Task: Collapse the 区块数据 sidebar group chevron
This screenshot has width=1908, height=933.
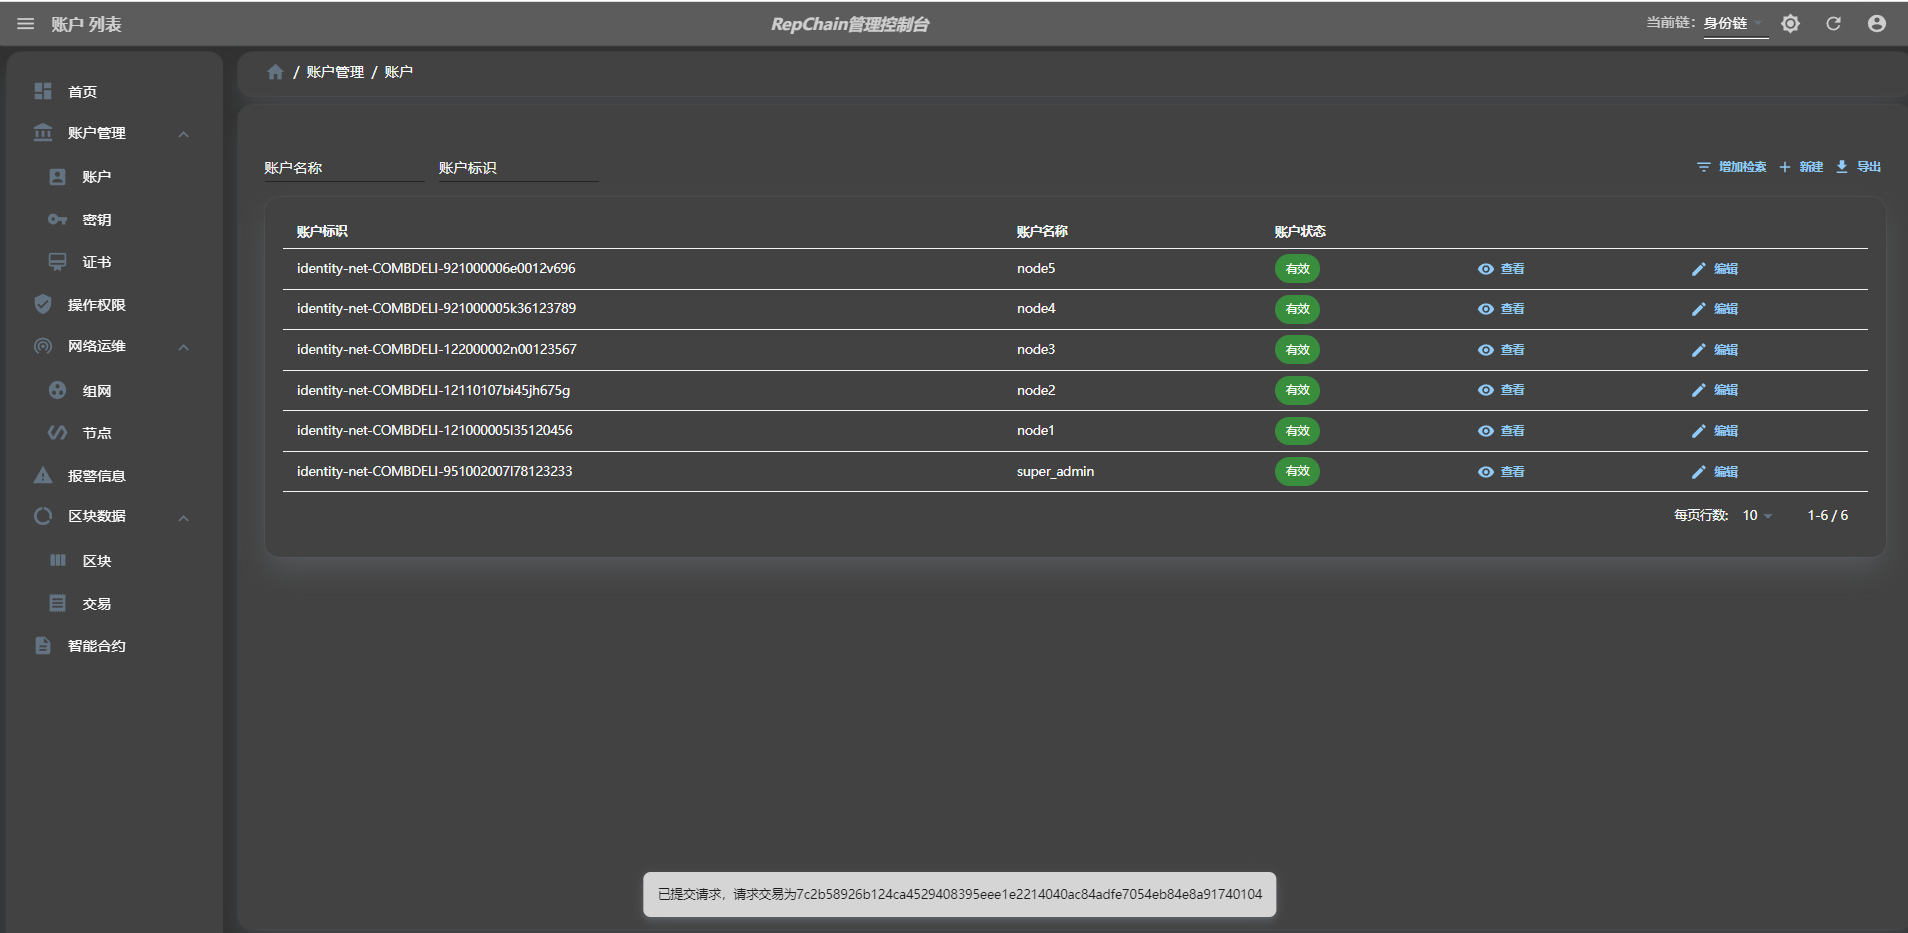Action: point(184,518)
